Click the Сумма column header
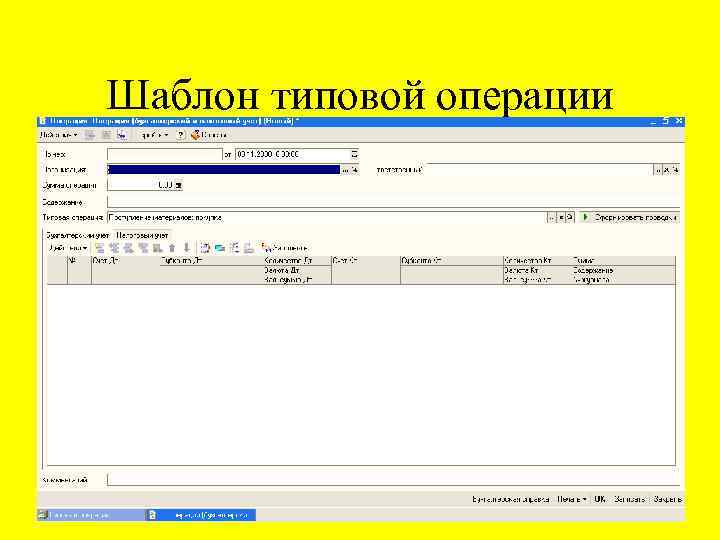 (x=624, y=261)
